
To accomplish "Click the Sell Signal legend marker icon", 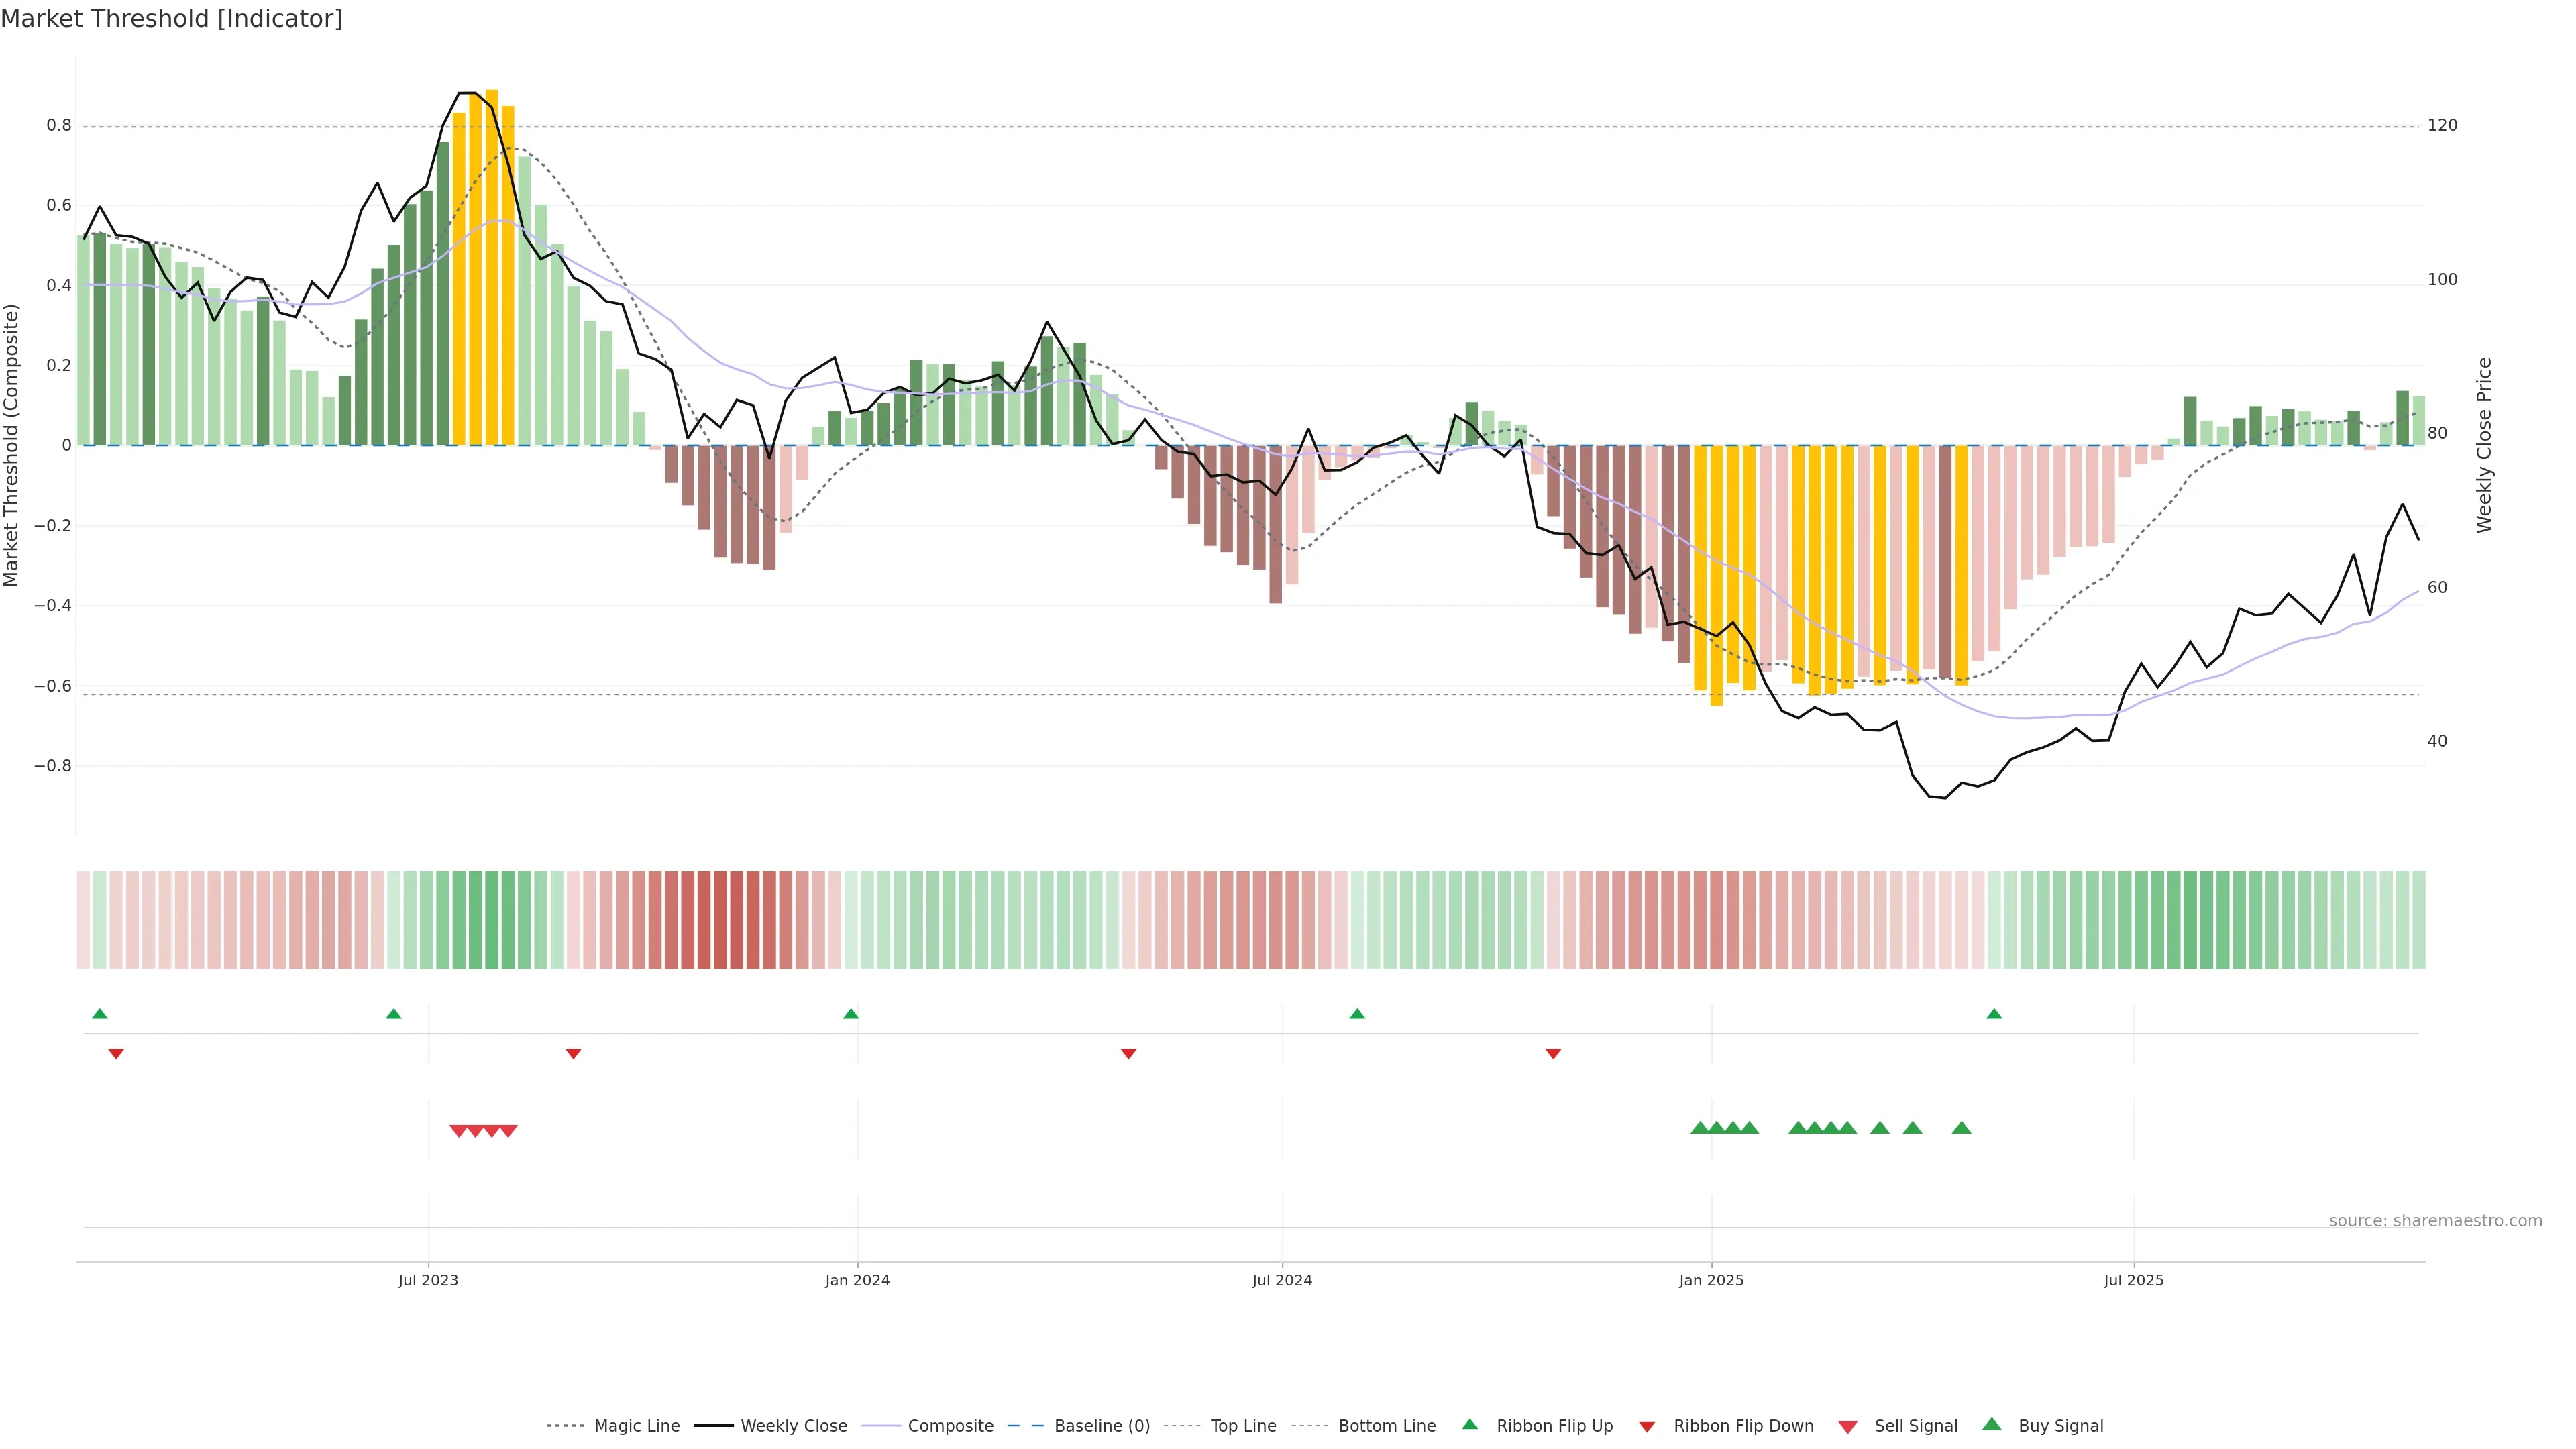I will [1848, 1427].
